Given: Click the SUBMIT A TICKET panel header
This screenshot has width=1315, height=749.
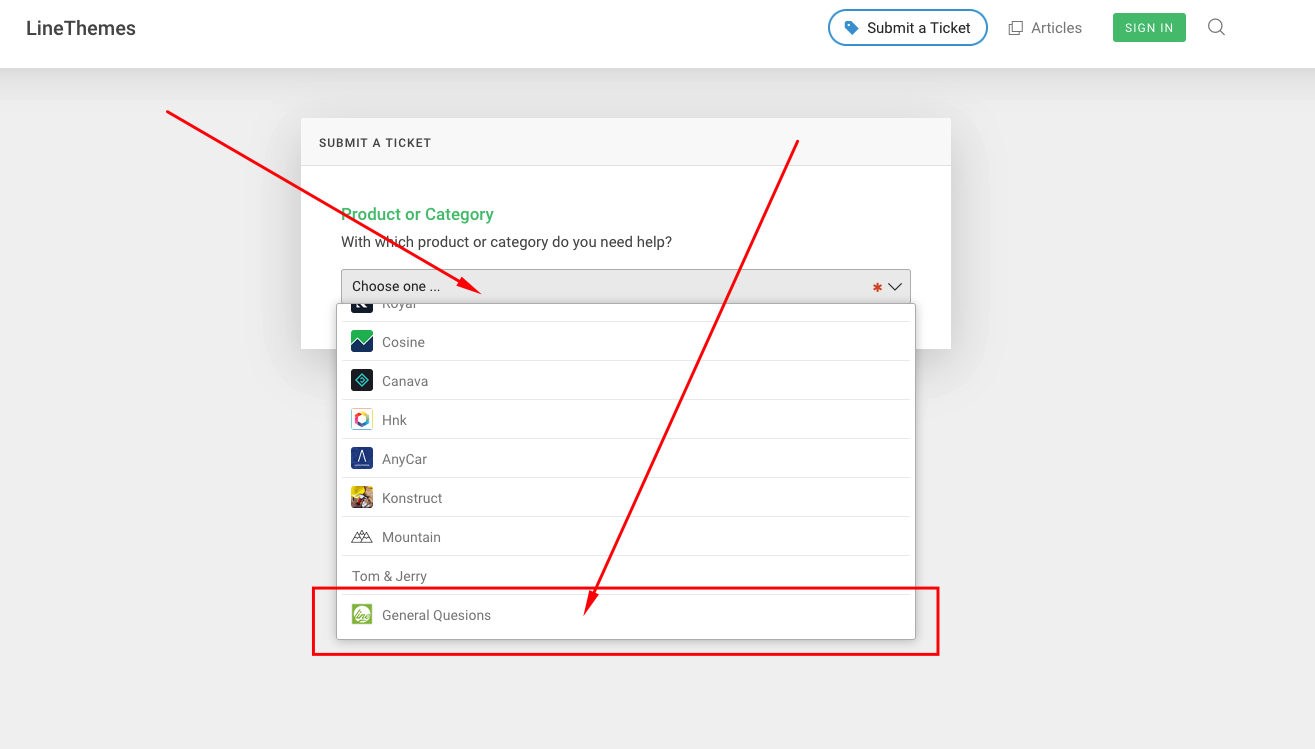Looking at the screenshot, I should point(626,142).
